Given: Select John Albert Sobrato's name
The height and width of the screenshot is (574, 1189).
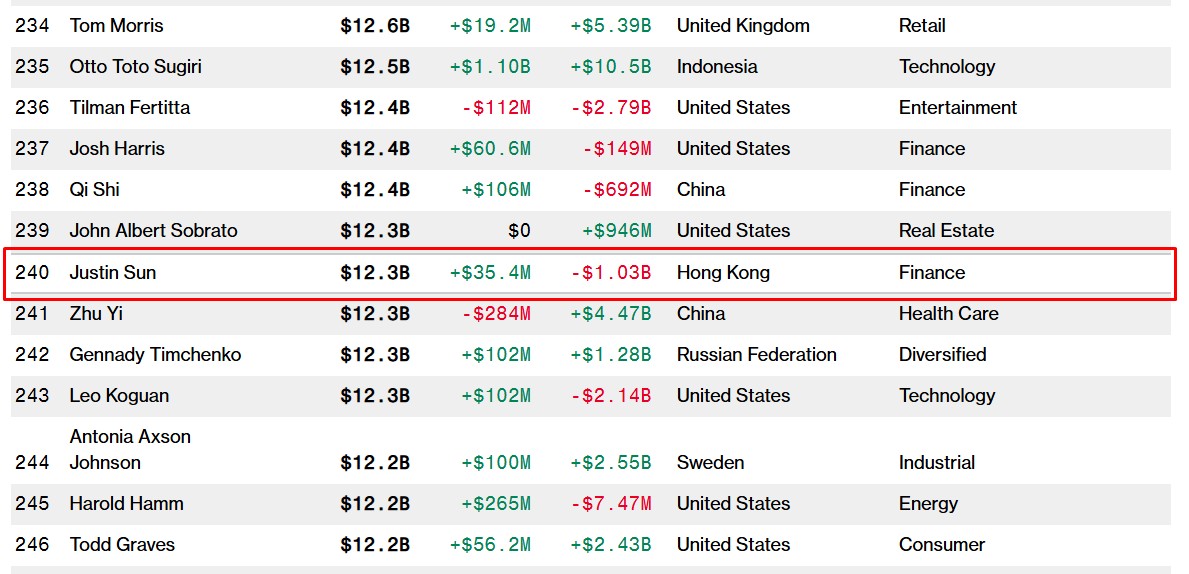Looking at the screenshot, I should (153, 230).
